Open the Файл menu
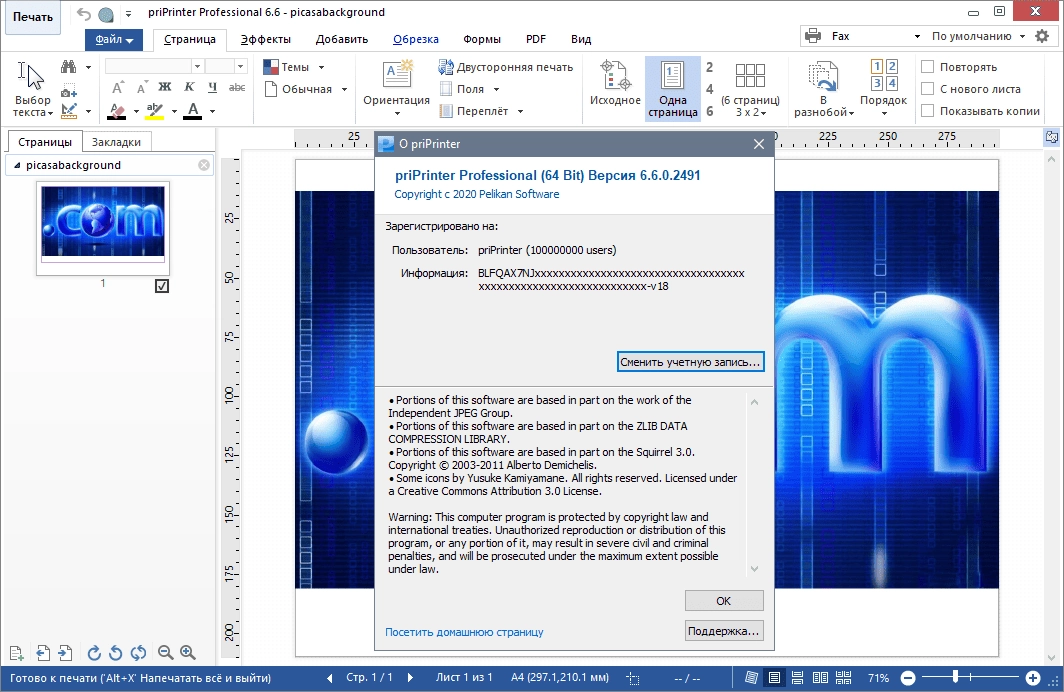Image resolution: width=1064 pixels, height=692 pixels. pos(113,39)
